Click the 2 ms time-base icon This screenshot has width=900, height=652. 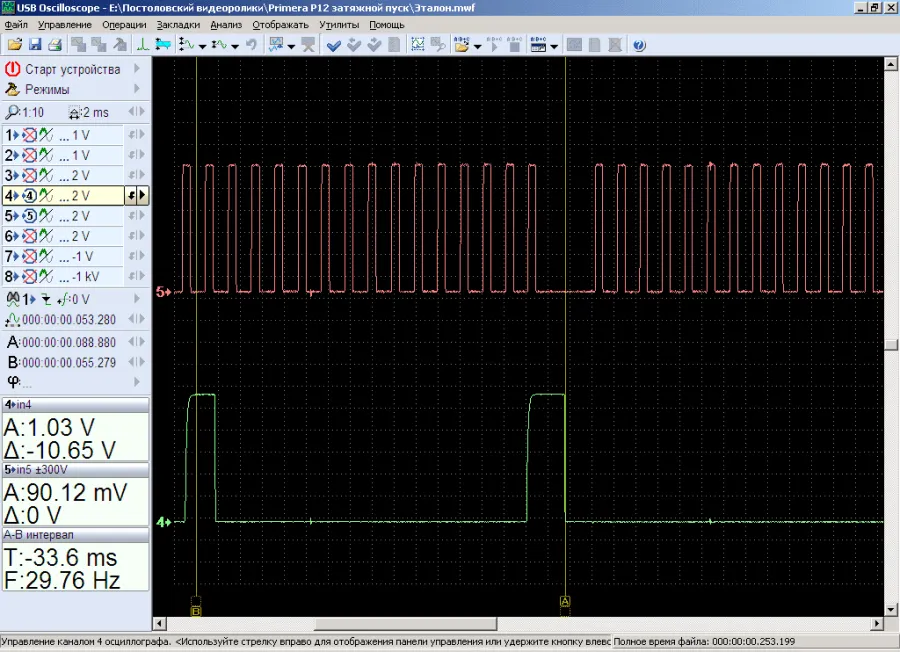[75, 113]
